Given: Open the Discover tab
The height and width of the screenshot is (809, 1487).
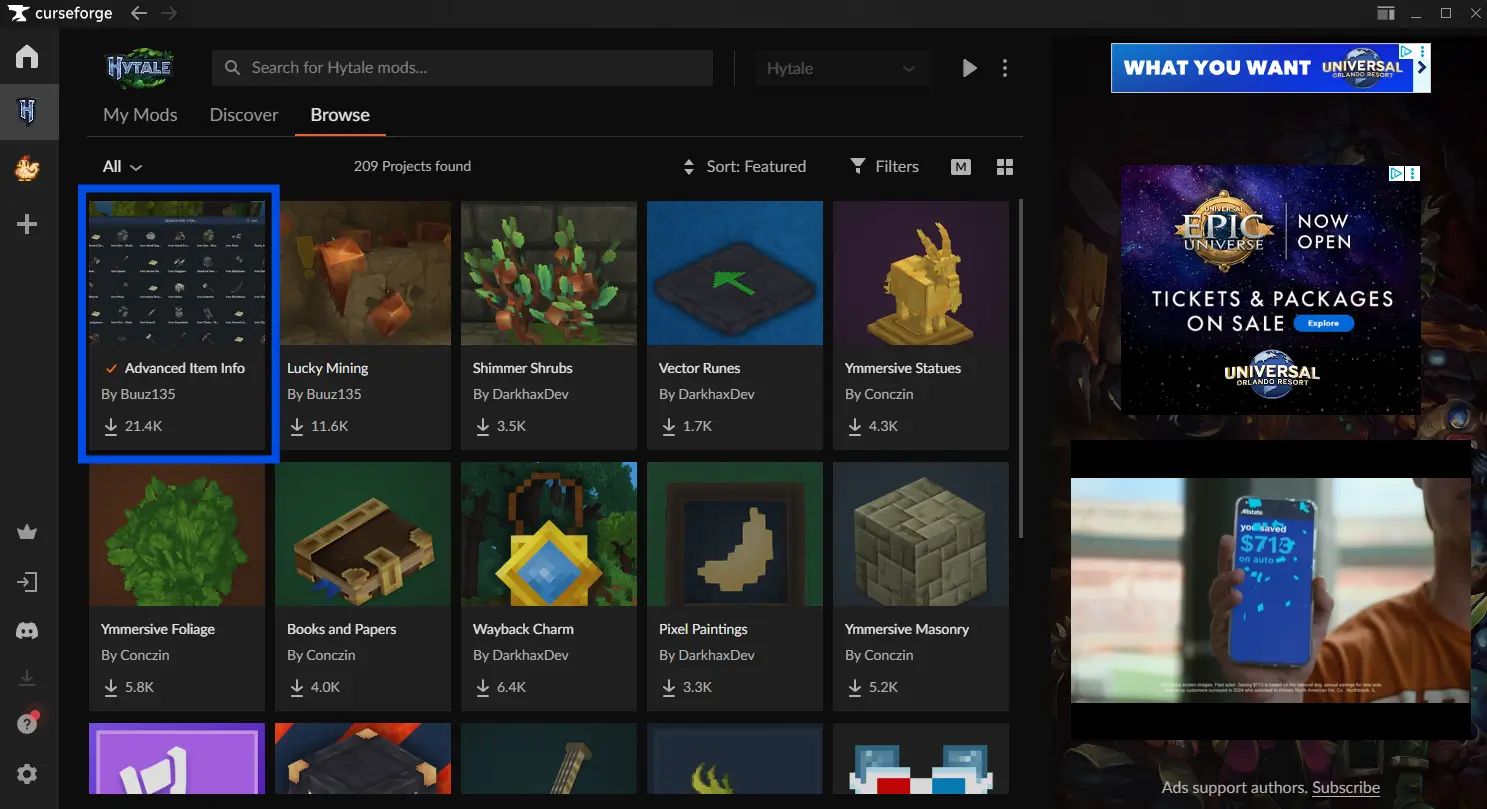Looking at the screenshot, I should point(244,115).
